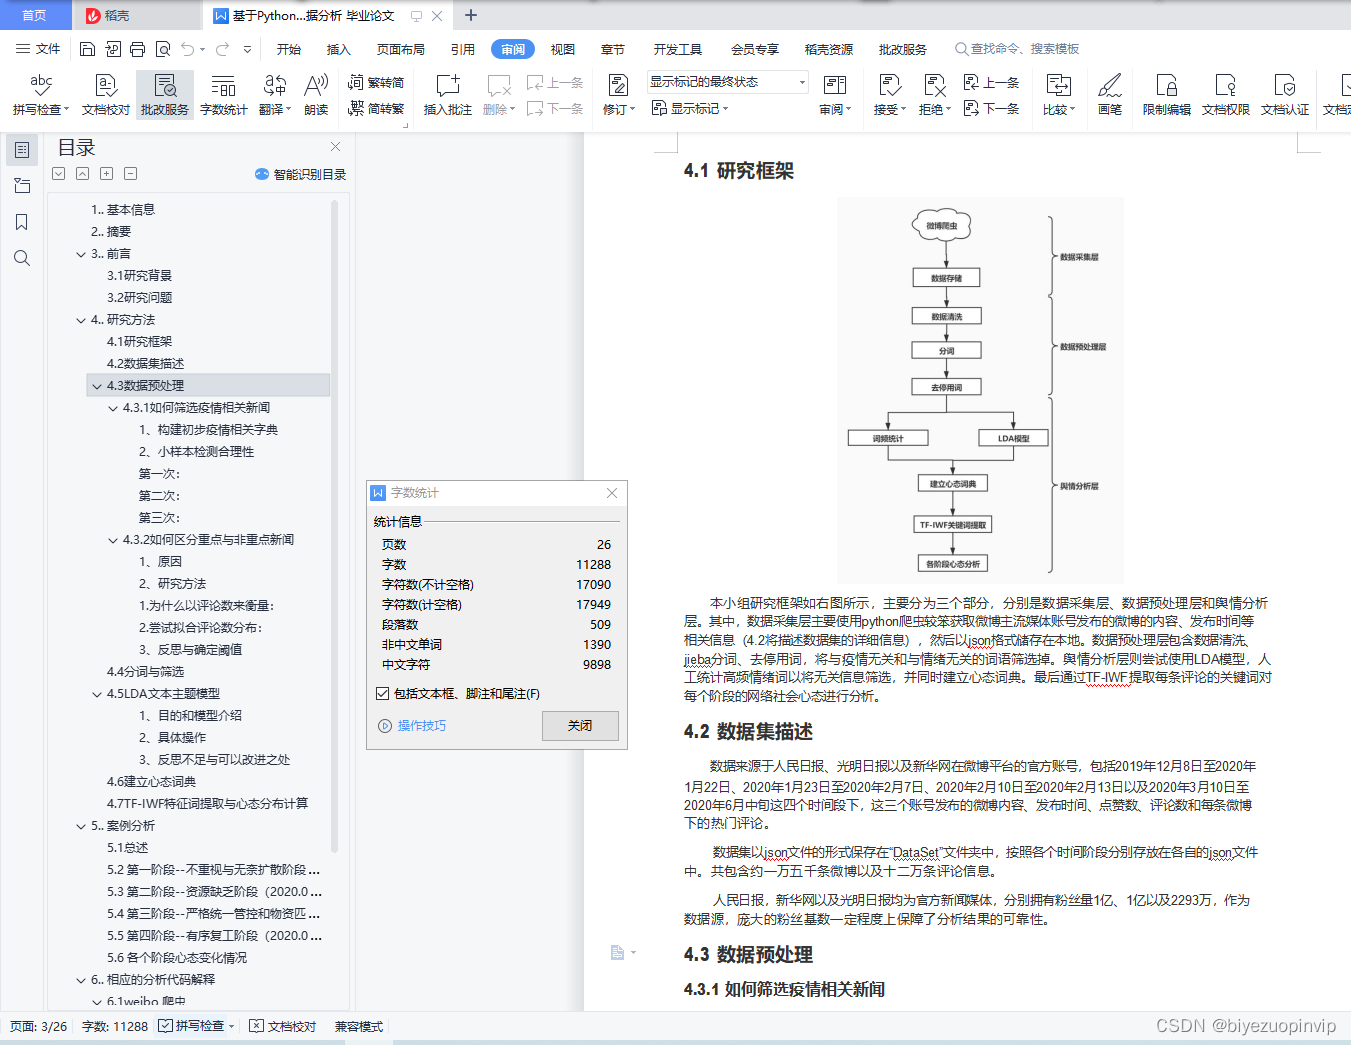Insert a comment with 插入批注
The height and width of the screenshot is (1045, 1351).
tap(447, 94)
